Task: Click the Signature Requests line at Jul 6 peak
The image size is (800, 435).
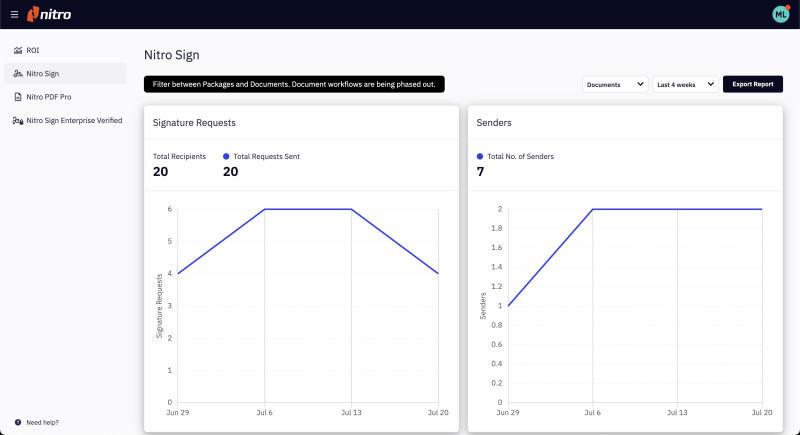Action: [264, 209]
